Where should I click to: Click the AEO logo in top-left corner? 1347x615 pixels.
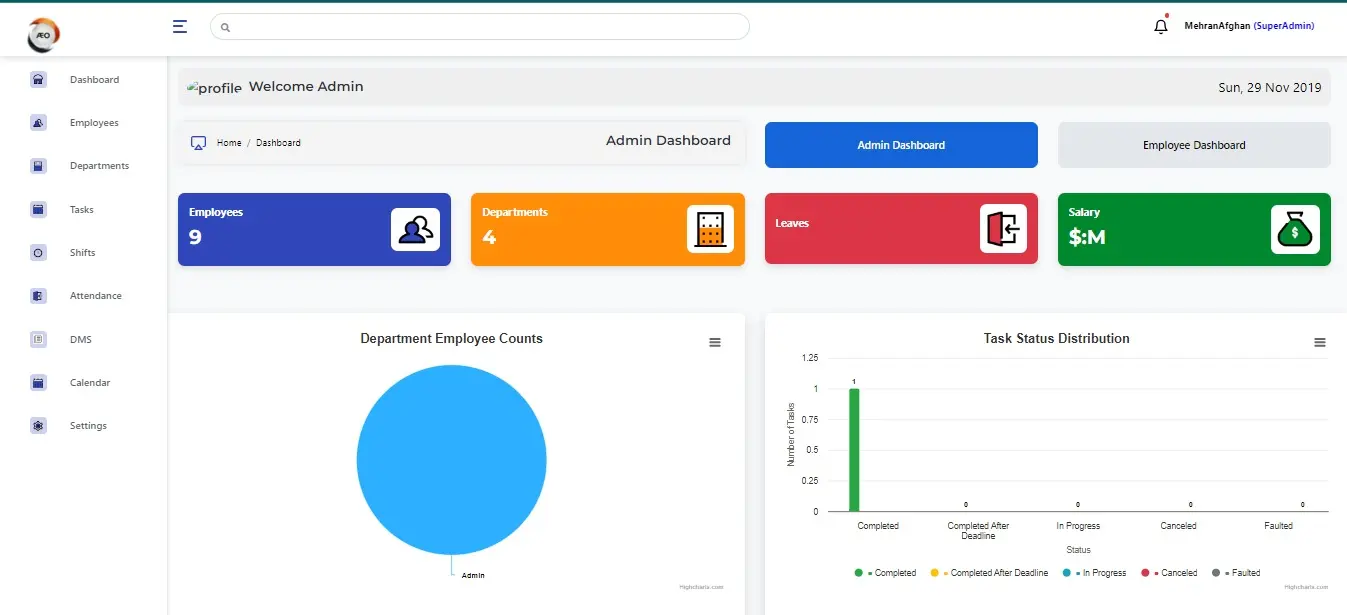click(44, 35)
